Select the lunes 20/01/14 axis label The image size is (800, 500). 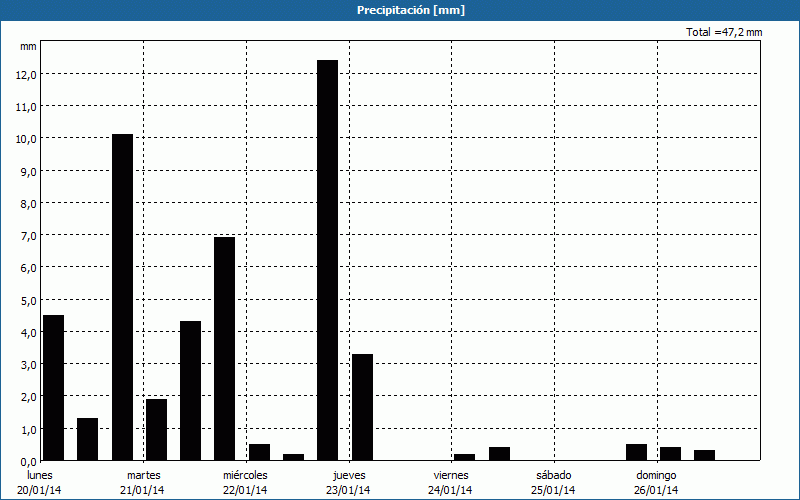coord(40,482)
